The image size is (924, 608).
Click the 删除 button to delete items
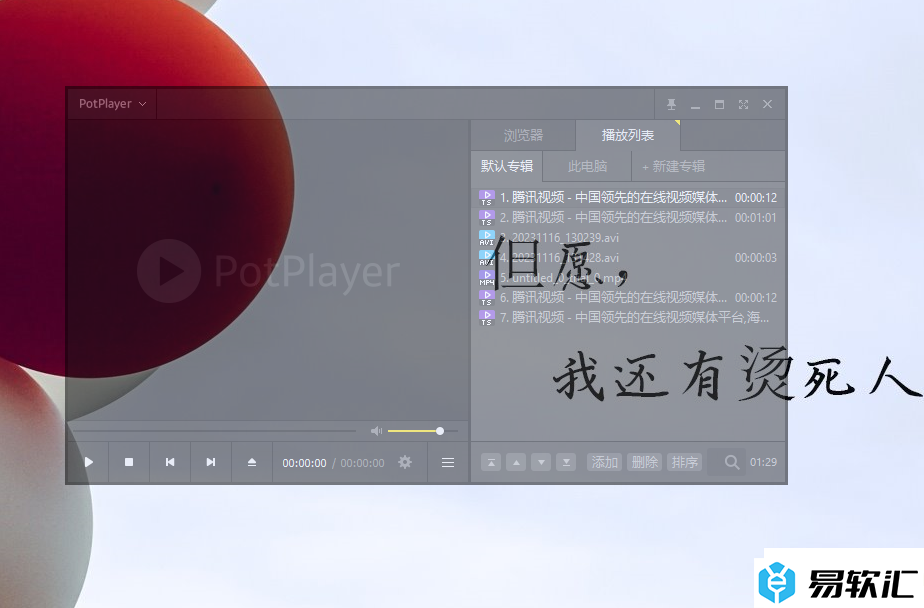click(645, 462)
